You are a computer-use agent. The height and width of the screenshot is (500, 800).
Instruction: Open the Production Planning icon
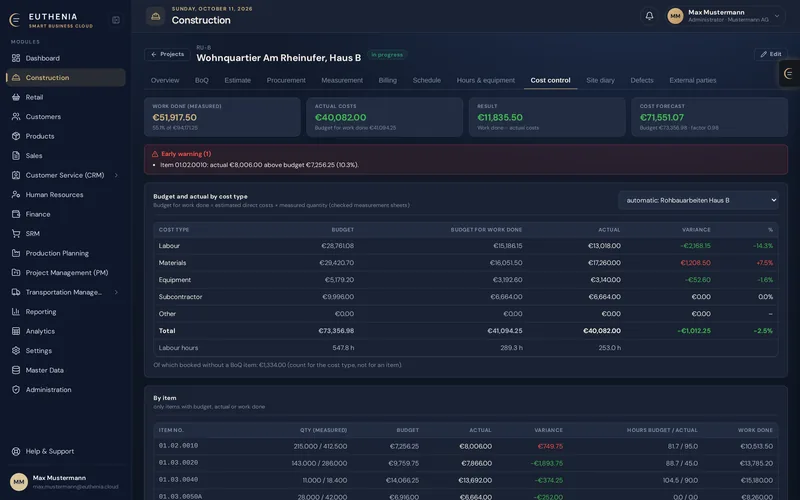[16, 253]
